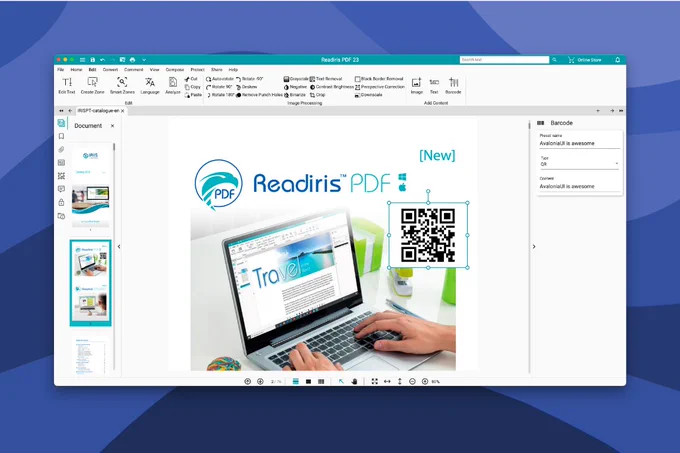Switch to the Protect ribbon tab
Image resolution: width=680 pixels, height=453 pixels.
[197, 69]
